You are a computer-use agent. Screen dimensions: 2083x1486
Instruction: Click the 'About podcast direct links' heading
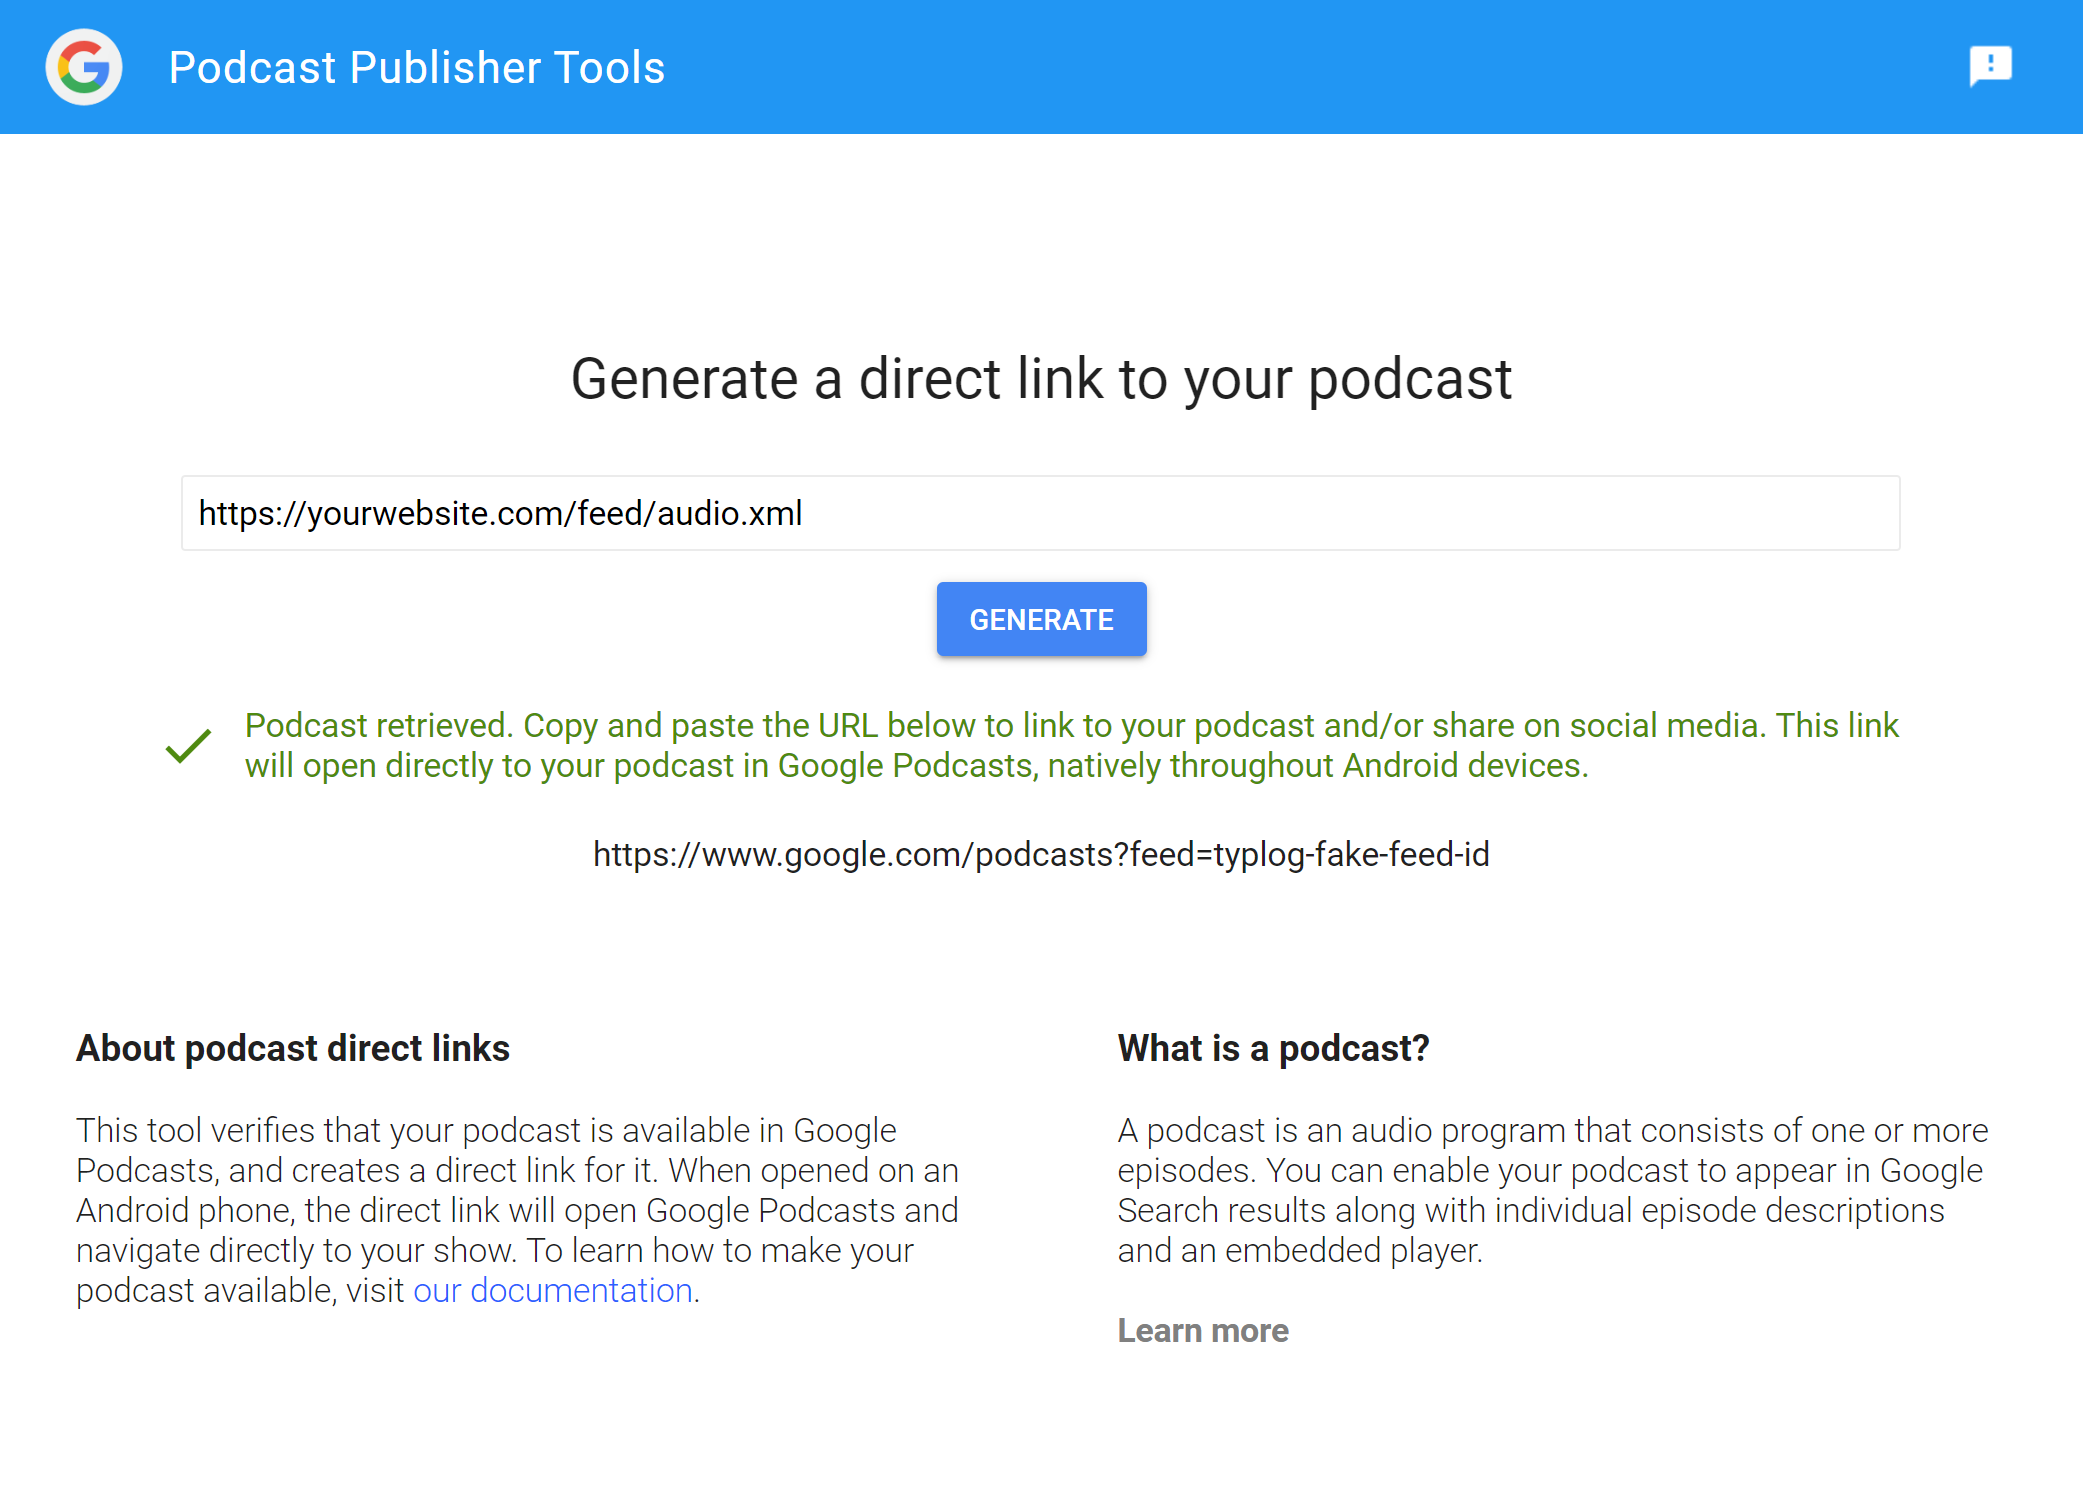[293, 1048]
